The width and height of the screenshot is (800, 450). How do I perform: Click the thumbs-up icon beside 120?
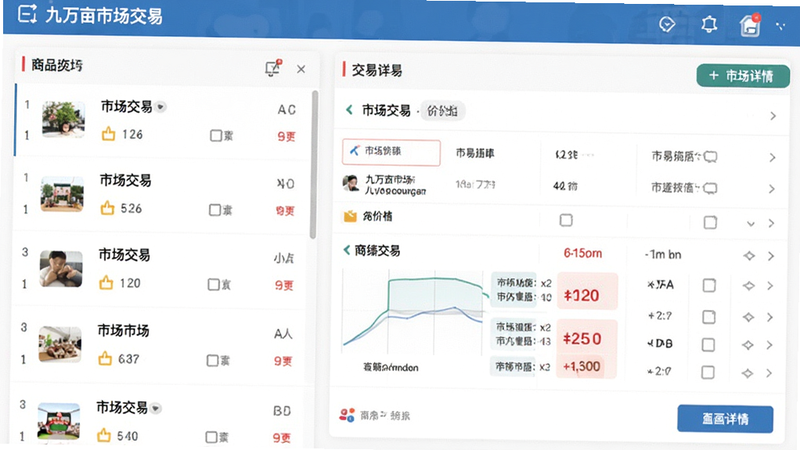[106, 283]
